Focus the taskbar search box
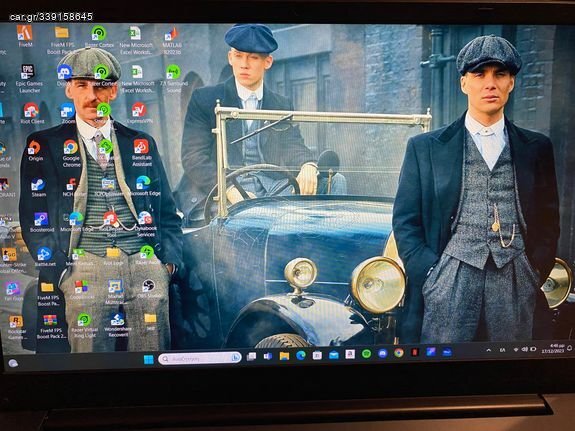The image size is (575, 431). (x=200, y=358)
